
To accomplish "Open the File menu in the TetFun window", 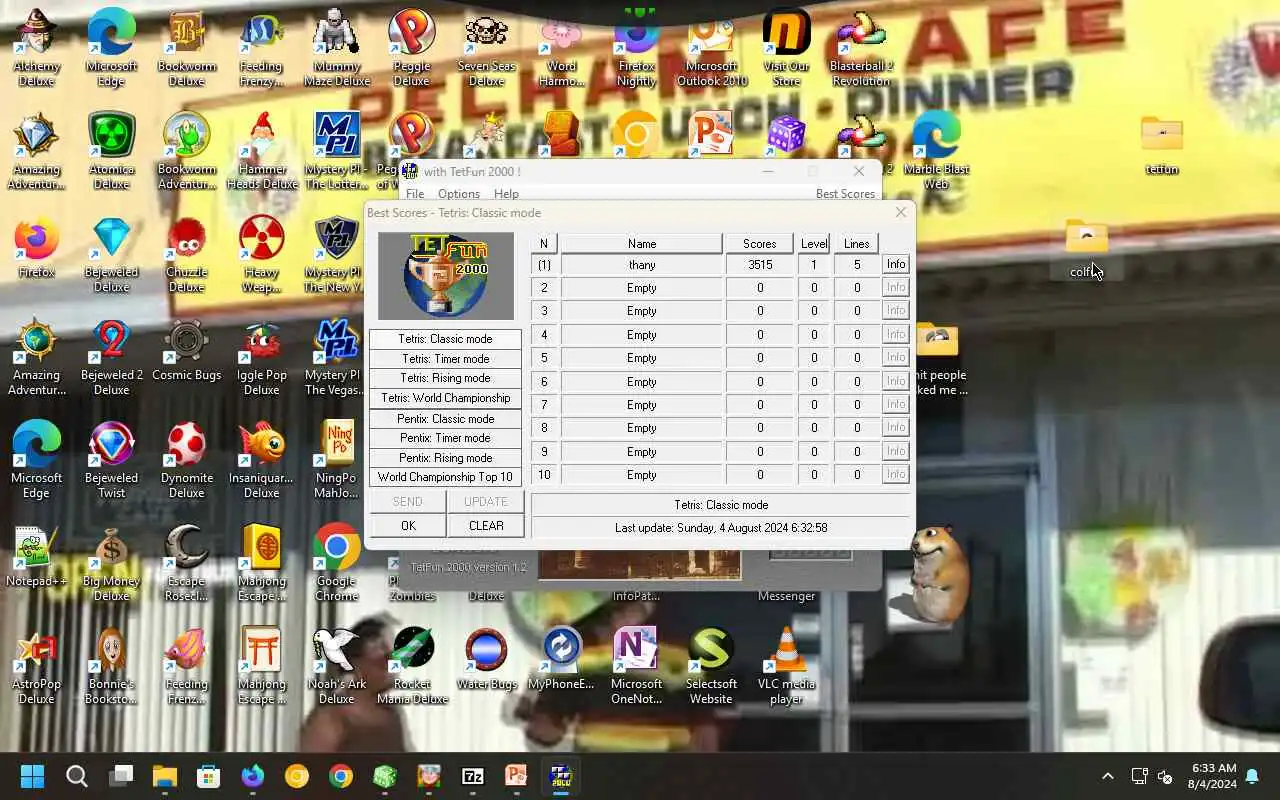I will click(415, 194).
